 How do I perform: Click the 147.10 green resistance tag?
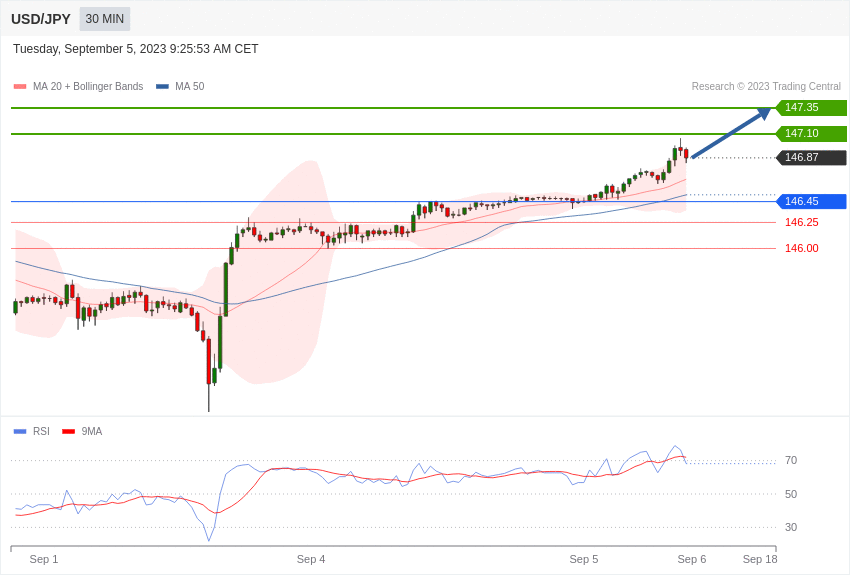pyautogui.click(x=811, y=133)
